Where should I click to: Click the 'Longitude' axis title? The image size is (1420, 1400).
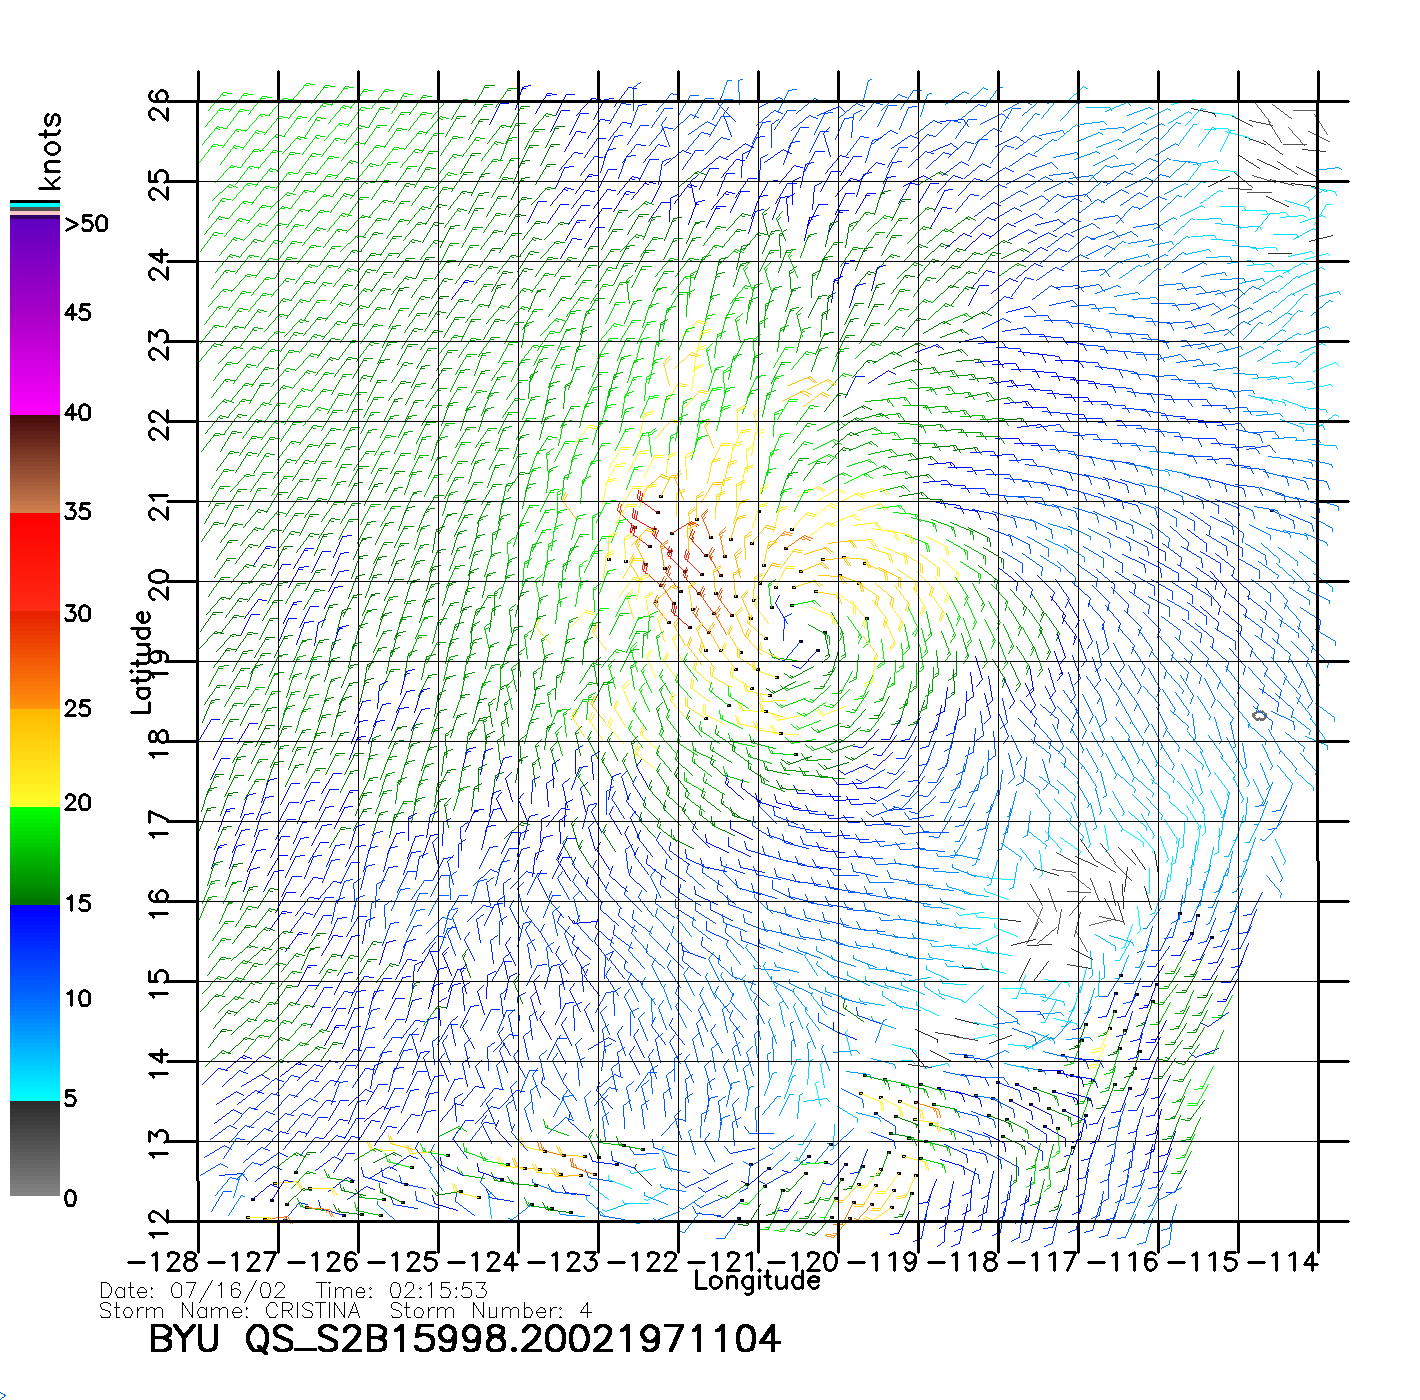(757, 1281)
